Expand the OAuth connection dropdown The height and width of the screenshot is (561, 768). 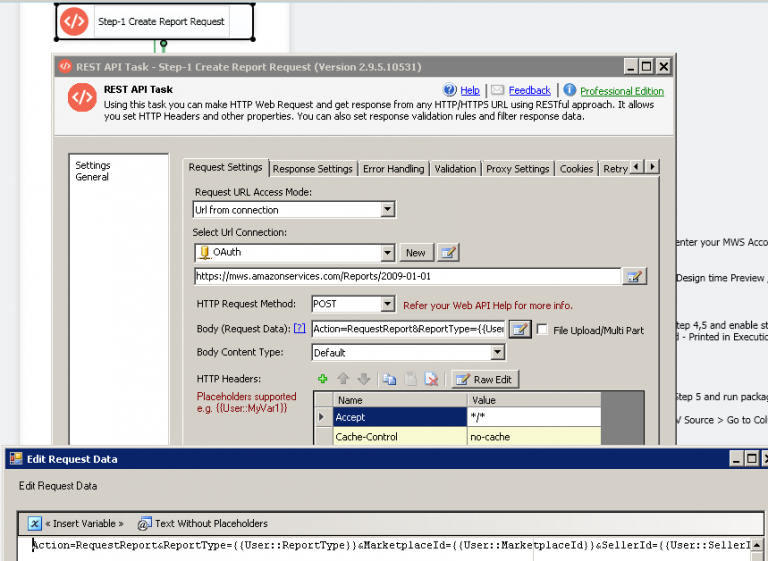pyautogui.click(x=387, y=253)
